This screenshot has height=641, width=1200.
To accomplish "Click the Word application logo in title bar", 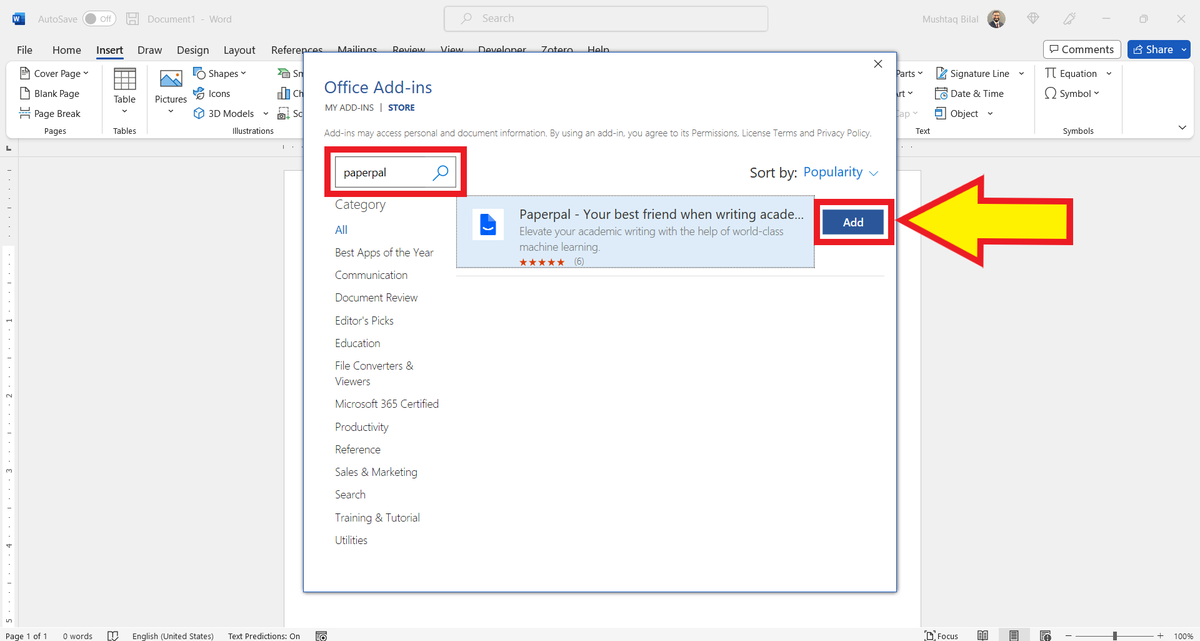I will [x=18, y=18].
